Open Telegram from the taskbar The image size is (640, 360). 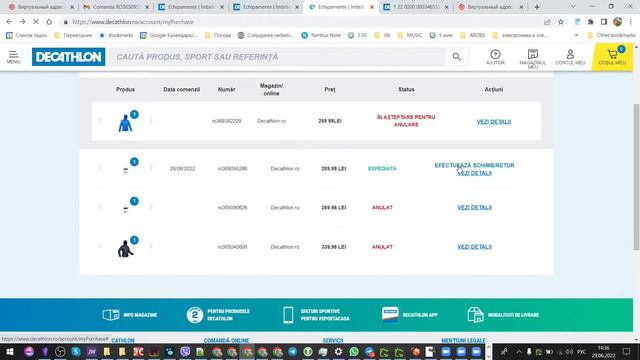[x=293, y=351]
